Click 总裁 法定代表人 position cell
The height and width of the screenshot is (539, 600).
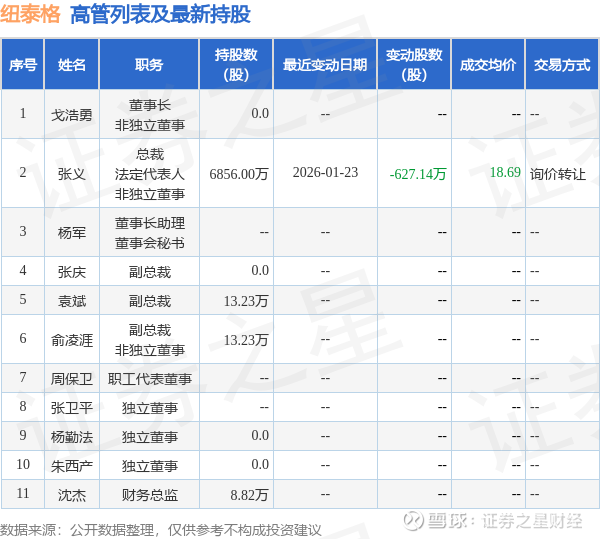(150, 174)
